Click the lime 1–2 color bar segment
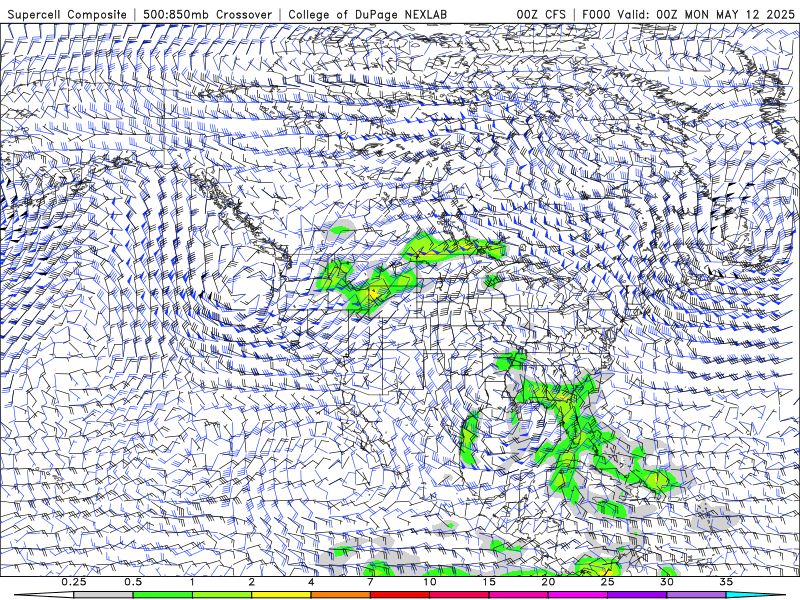The height and width of the screenshot is (600, 800). pos(222,595)
